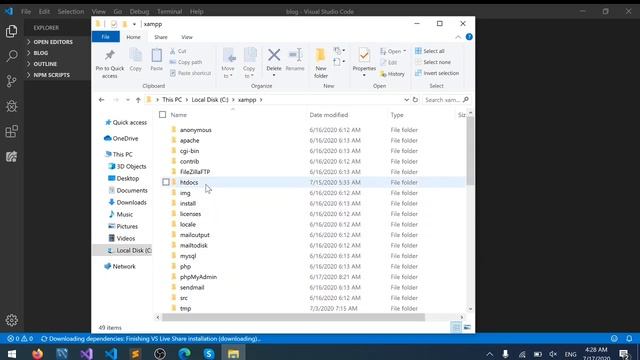Open VS Code Live Share icon in activity bar
This screenshot has width=640, height=360.
pos(11,157)
